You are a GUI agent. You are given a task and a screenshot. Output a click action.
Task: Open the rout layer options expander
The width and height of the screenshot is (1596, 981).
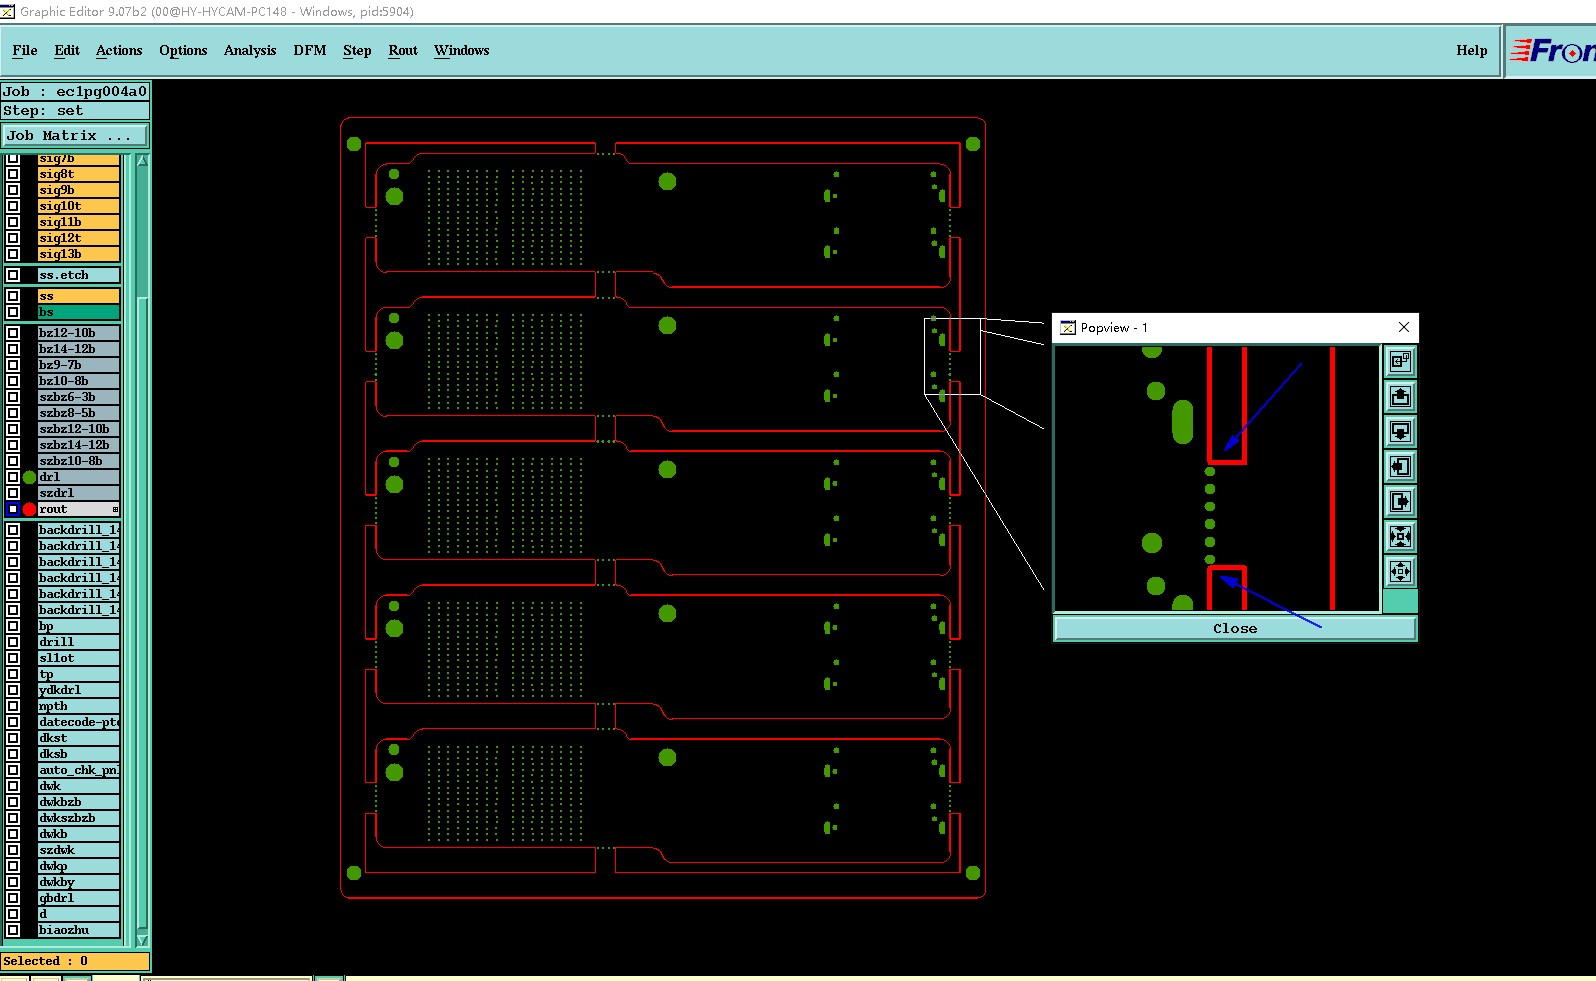coord(115,510)
